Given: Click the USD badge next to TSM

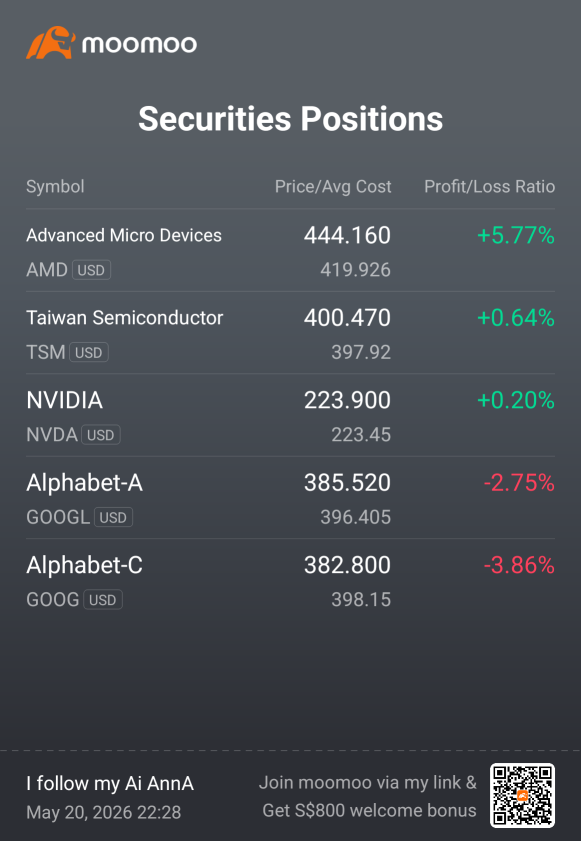Looking at the screenshot, I should pyautogui.click(x=89, y=352).
